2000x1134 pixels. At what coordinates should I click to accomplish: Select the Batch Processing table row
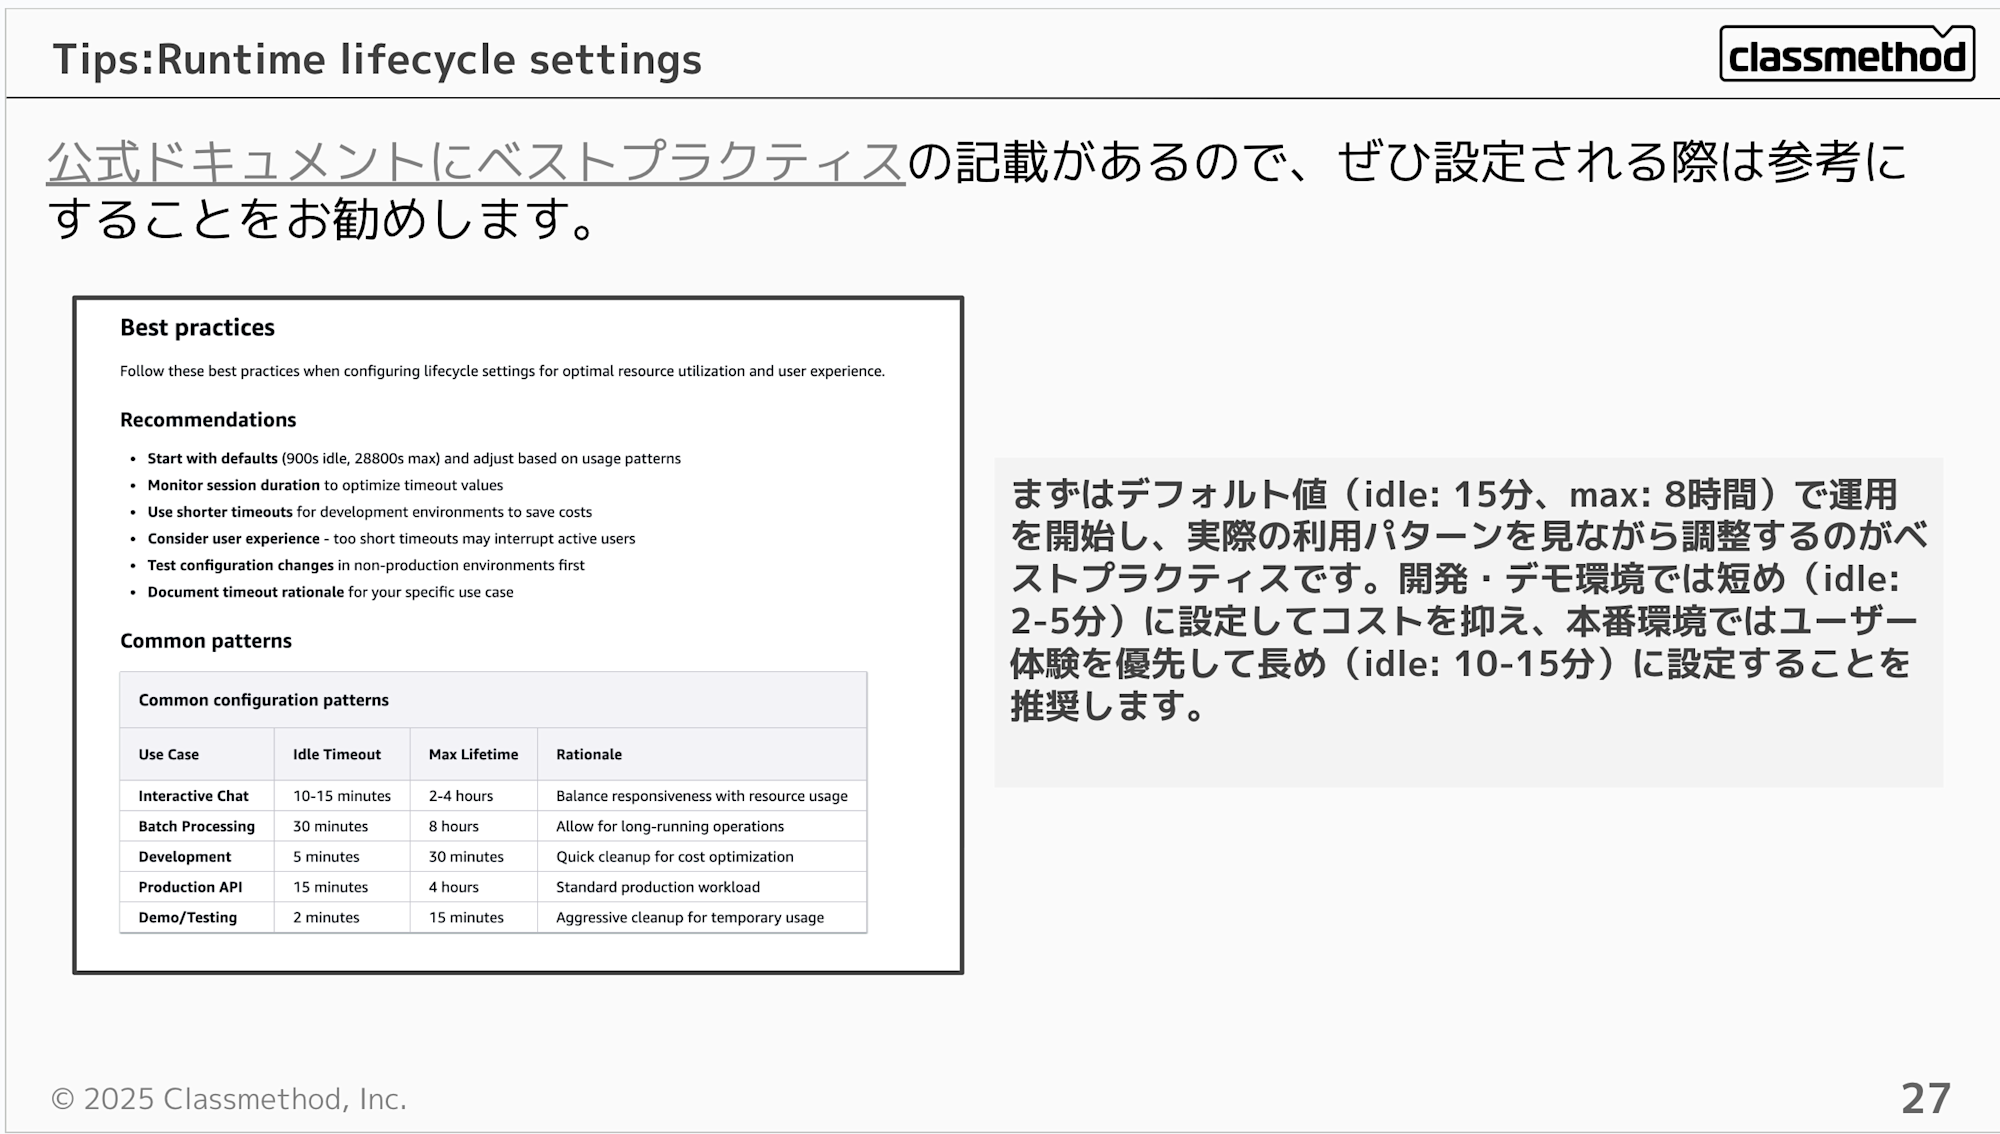(x=196, y=827)
